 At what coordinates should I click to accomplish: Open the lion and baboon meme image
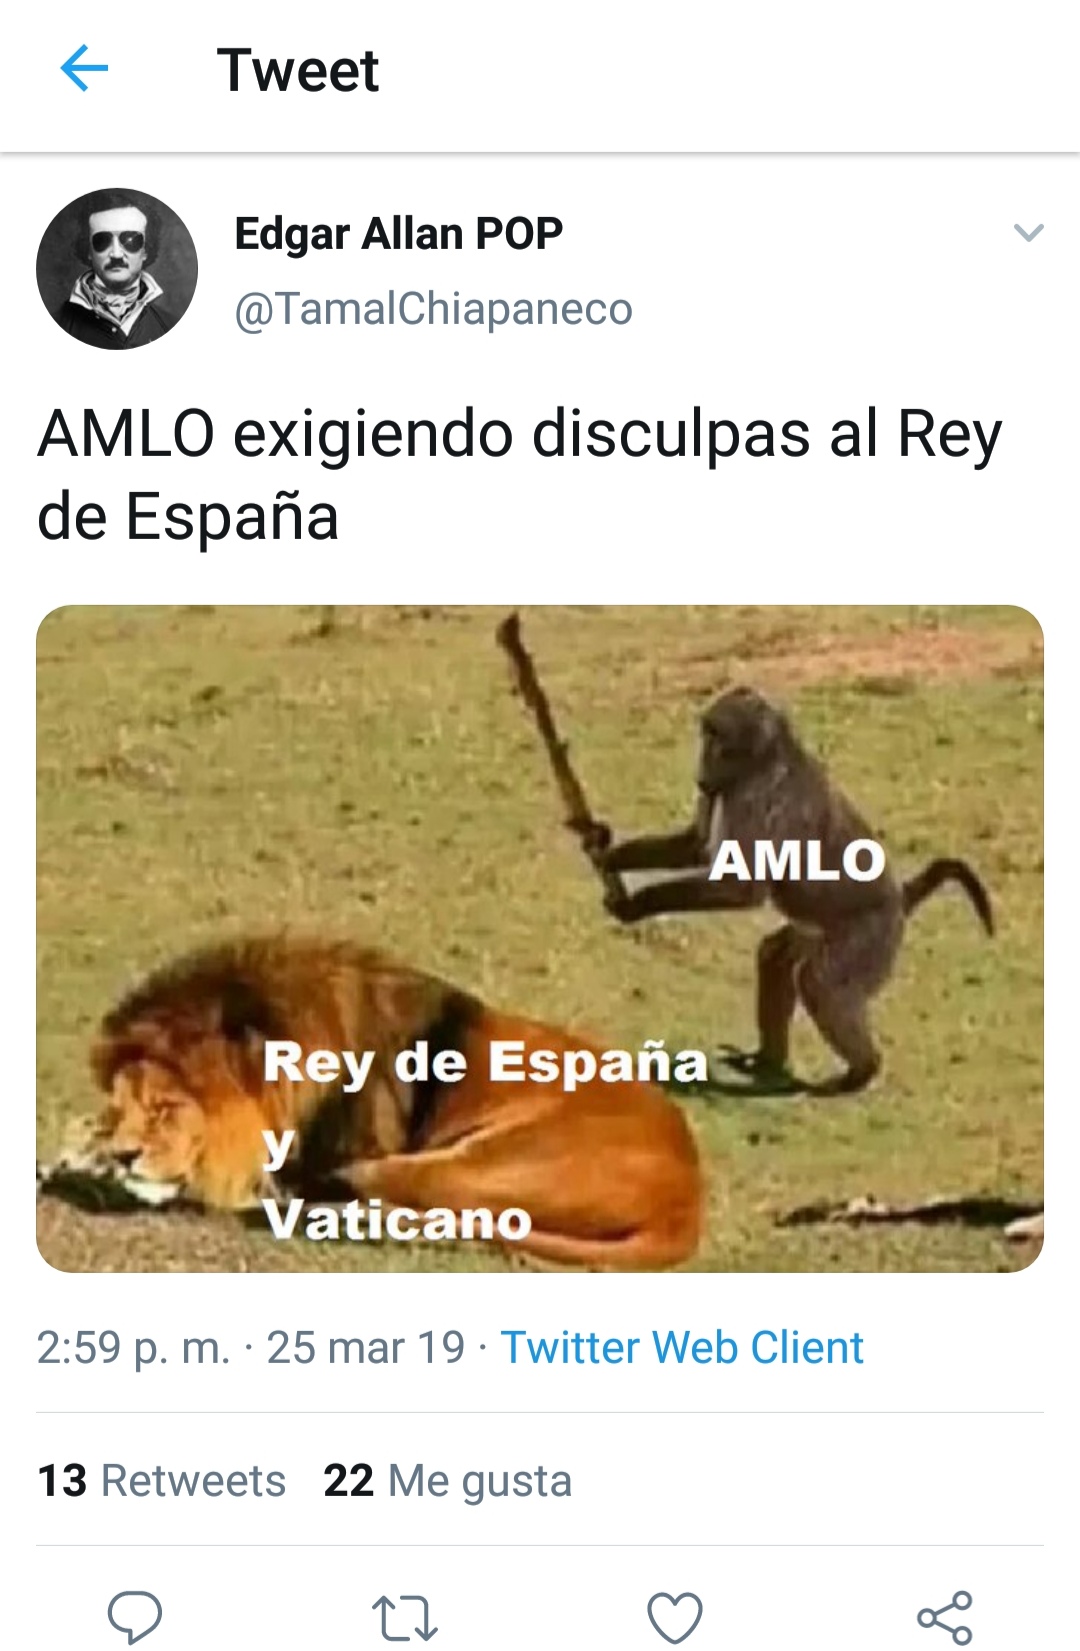tap(540, 939)
